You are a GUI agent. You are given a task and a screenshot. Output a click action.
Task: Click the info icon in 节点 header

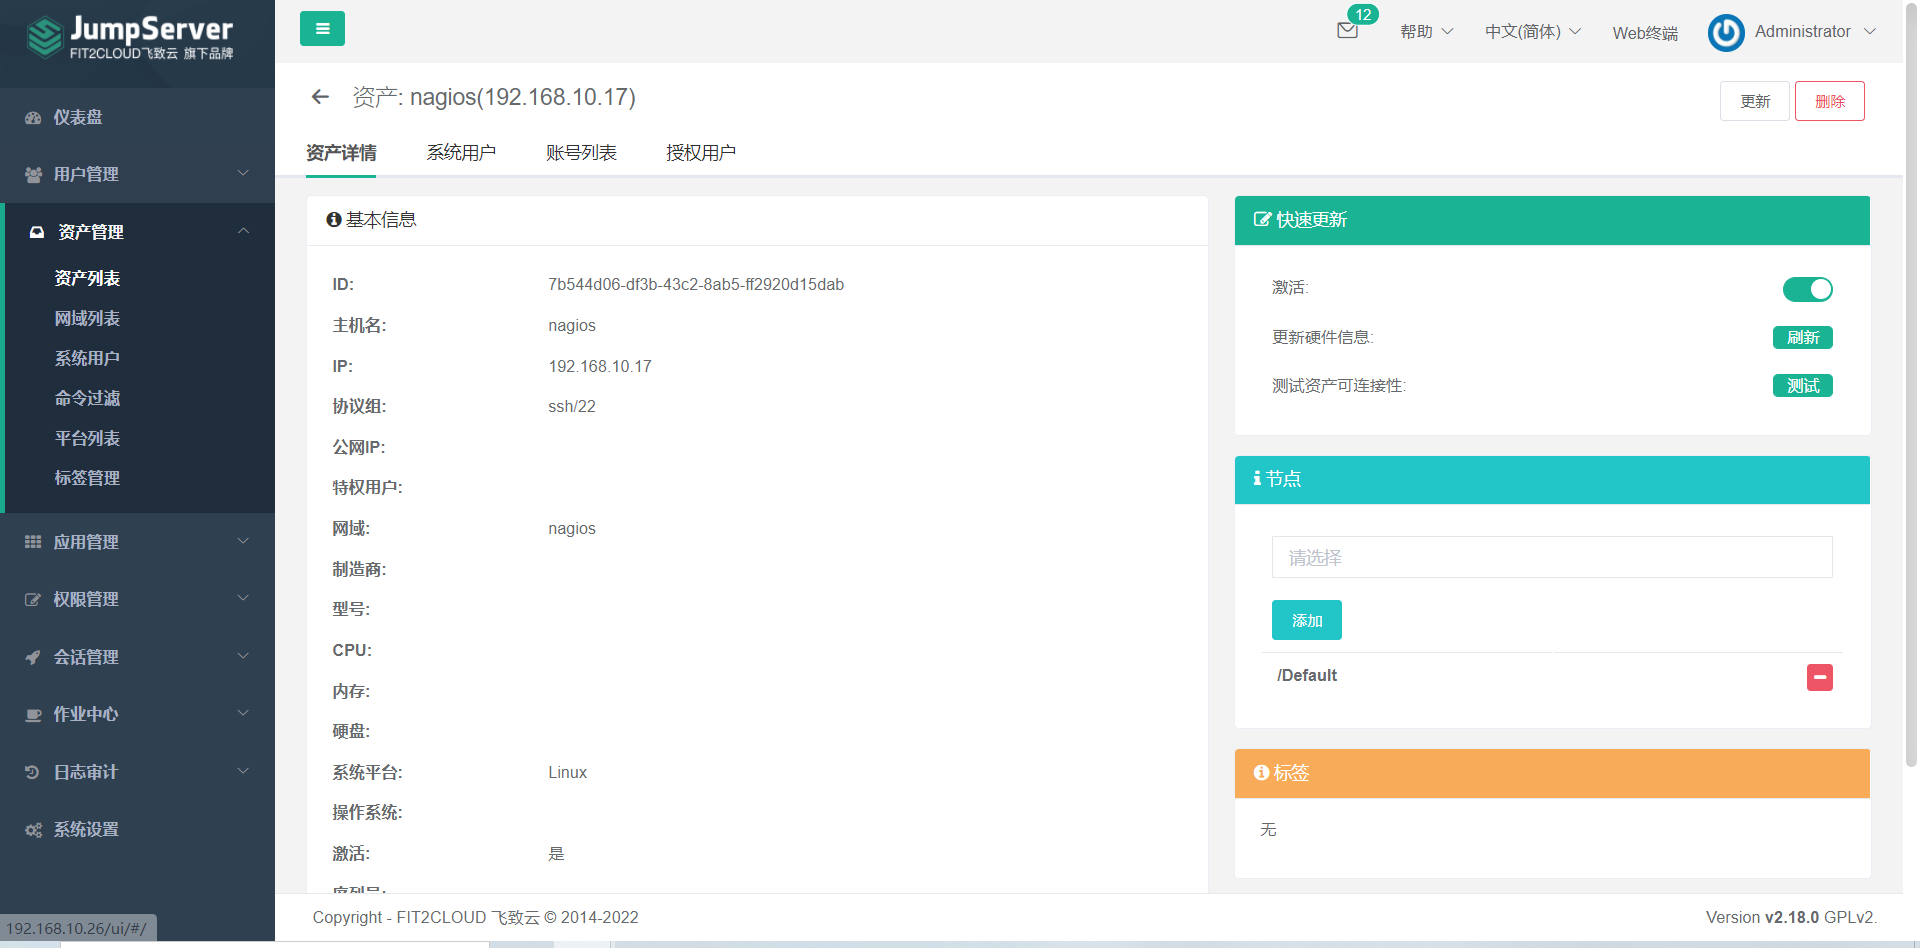(x=1257, y=479)
